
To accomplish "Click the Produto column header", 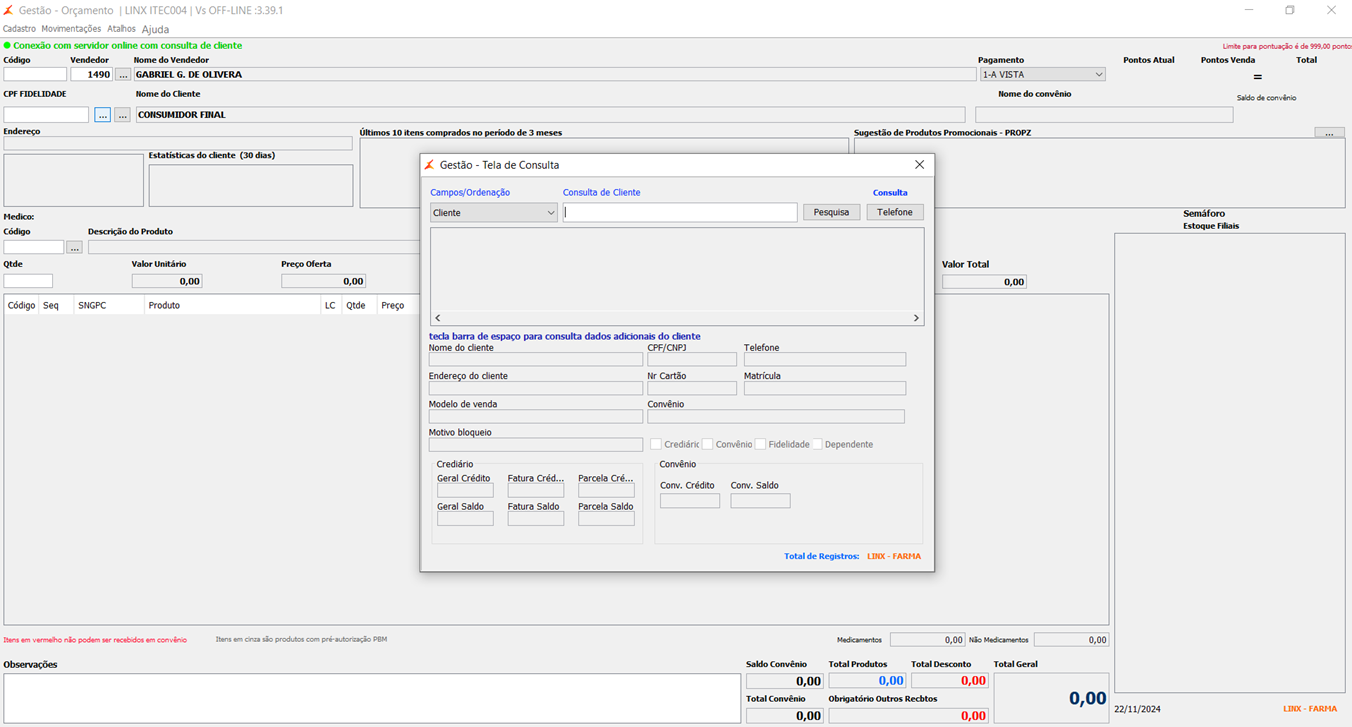I will coord(232,305).
